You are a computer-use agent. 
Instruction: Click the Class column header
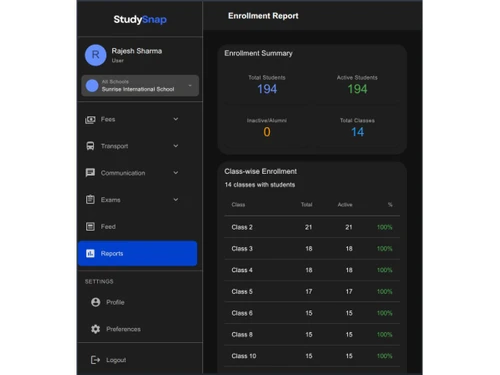pyautogui.click(x=238, y=205)
